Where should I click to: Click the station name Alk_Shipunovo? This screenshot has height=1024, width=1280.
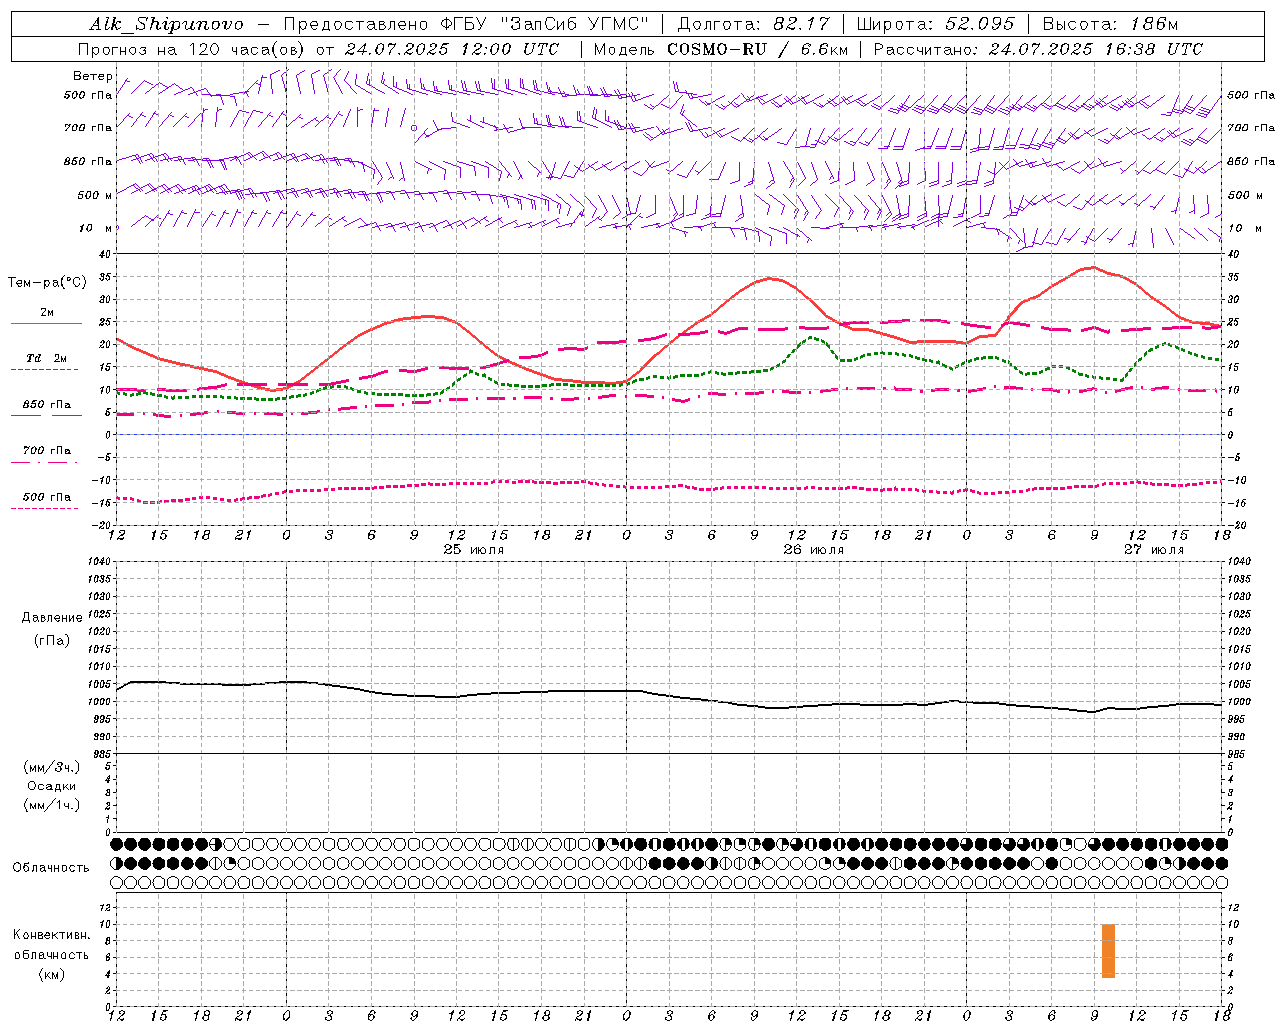tap(166, 24)
